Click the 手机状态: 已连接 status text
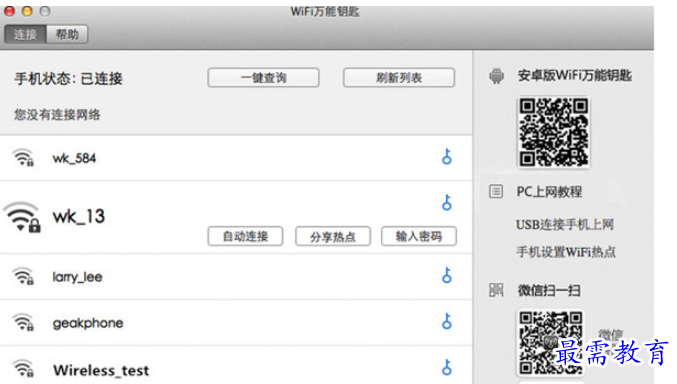The image size is (677, 384). 68,79
